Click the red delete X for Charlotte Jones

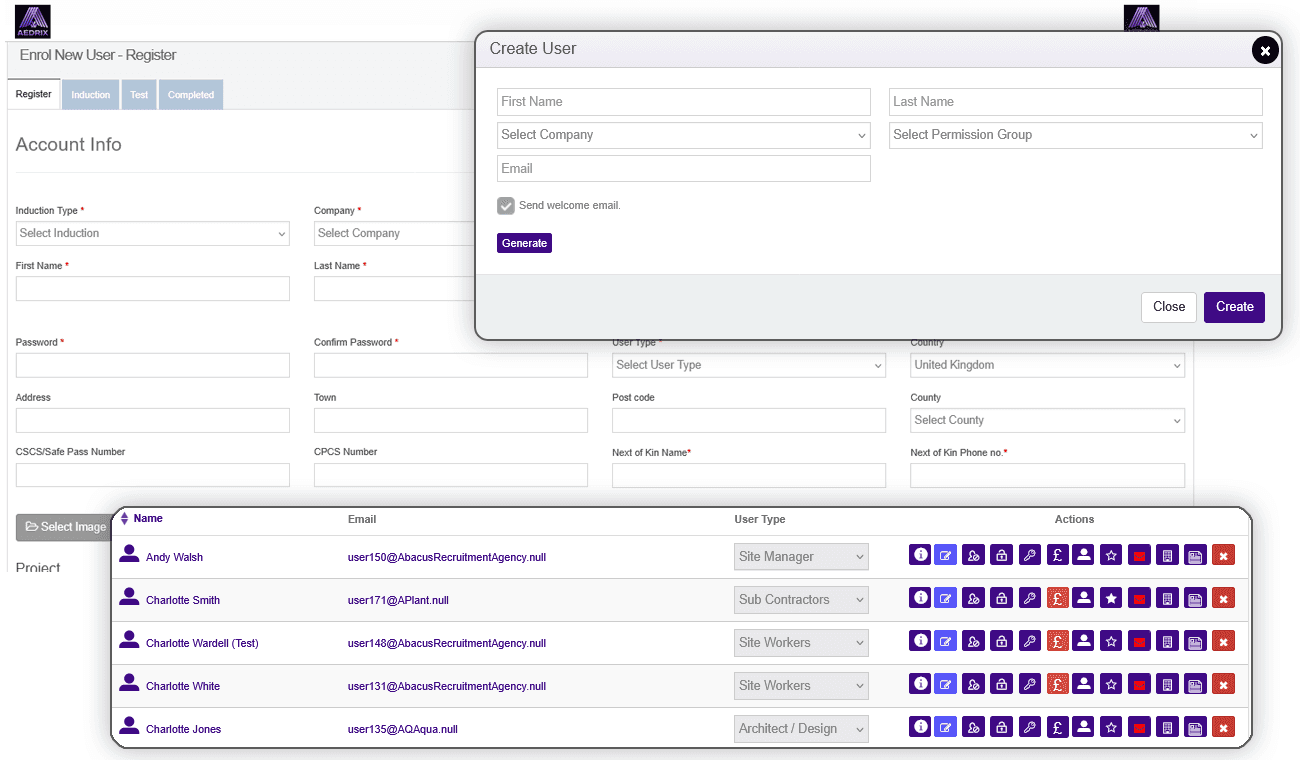click(x=1222, y=727)
